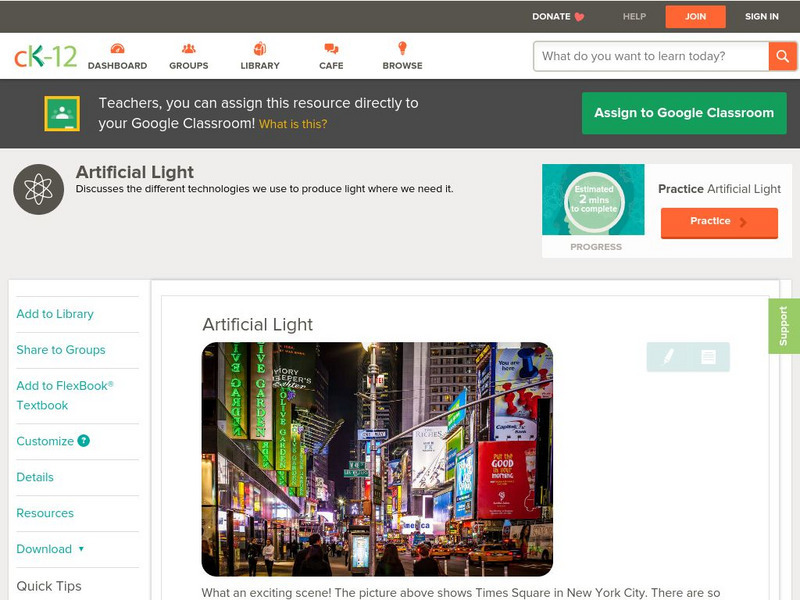Open the Browse lightbulb icon
800x600 pixels.
pos(402,48)
